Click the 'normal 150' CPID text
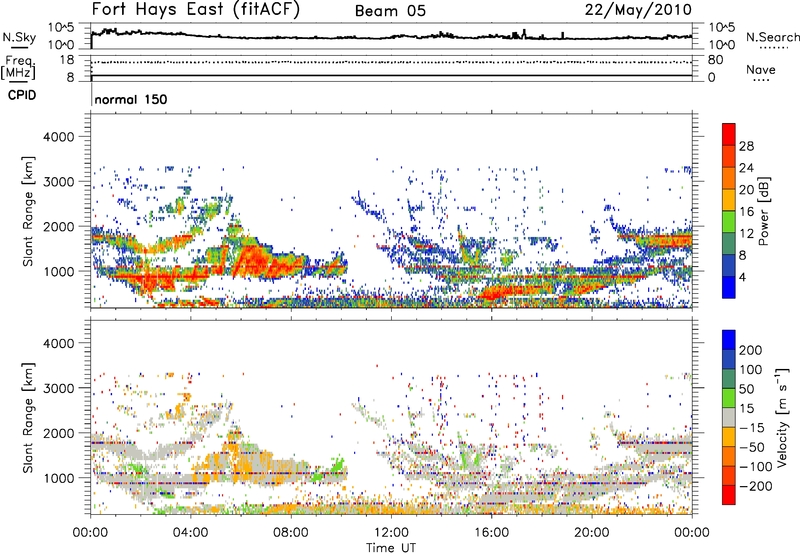Image resolution: width=800 pixels, height=554 pixels. pos(131,99)
